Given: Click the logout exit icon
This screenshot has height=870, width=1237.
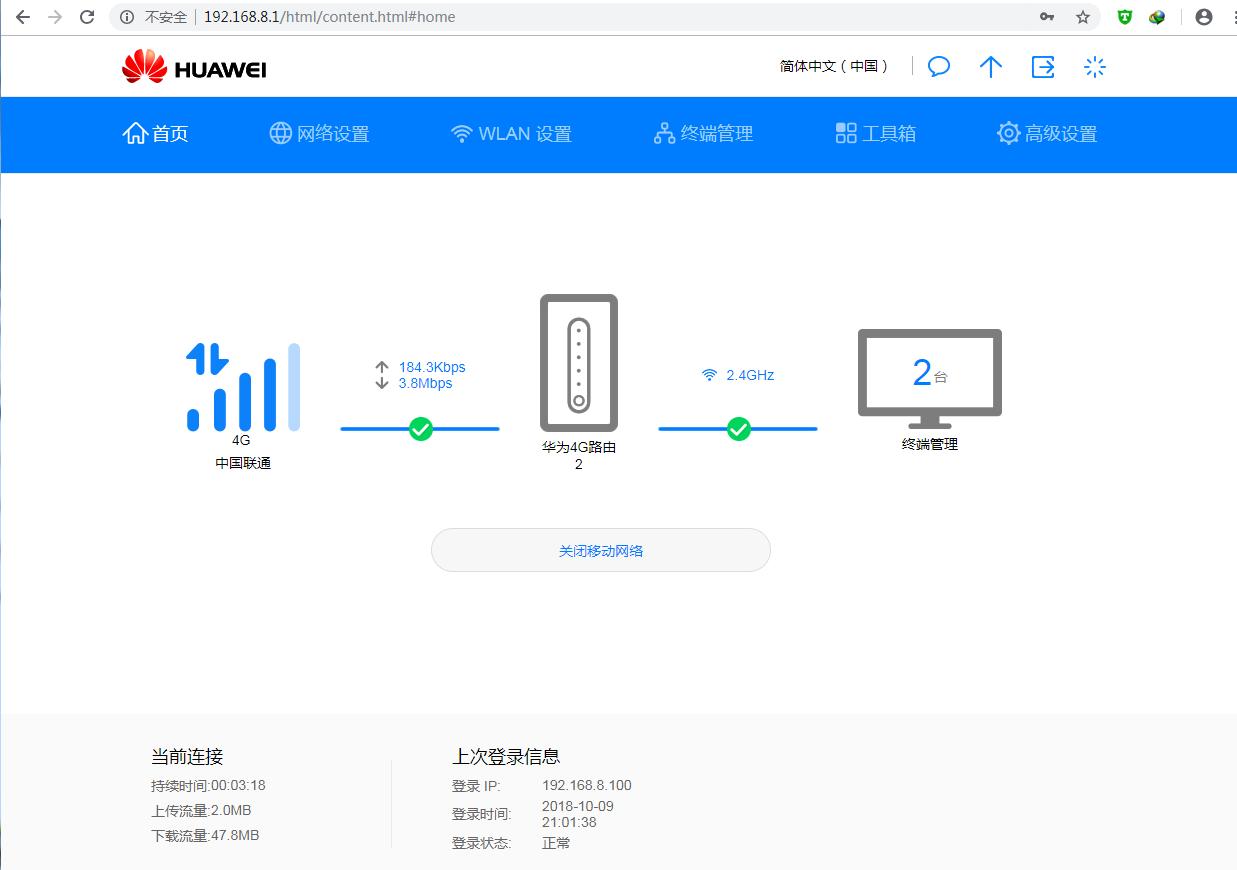Looking at the screenshot, I should (x=1043, y=67).
